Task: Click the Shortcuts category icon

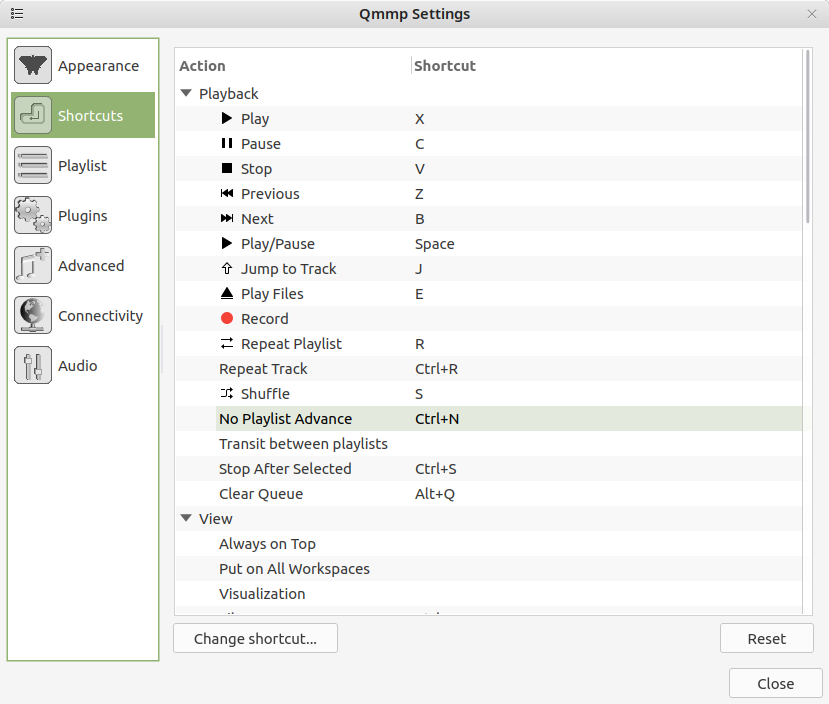Action: pyautogui.click(x=33, y=115)
